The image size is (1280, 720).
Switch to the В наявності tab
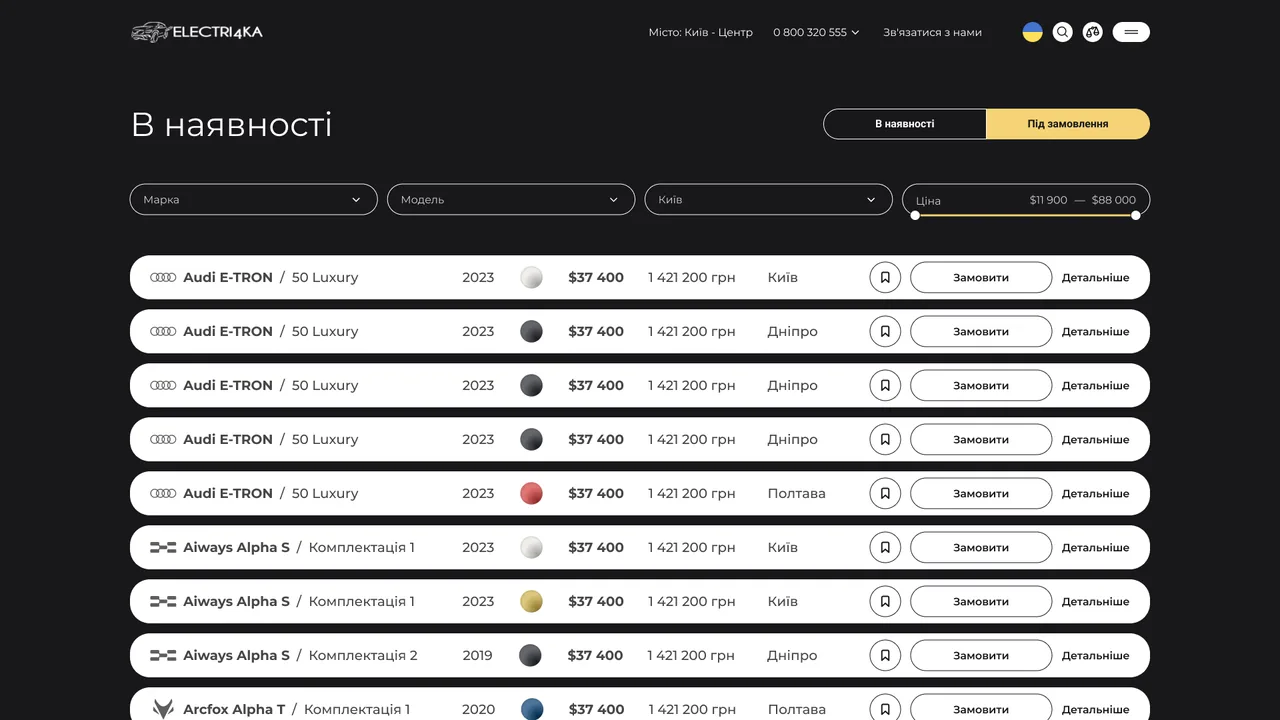click(x=905, y=124)
